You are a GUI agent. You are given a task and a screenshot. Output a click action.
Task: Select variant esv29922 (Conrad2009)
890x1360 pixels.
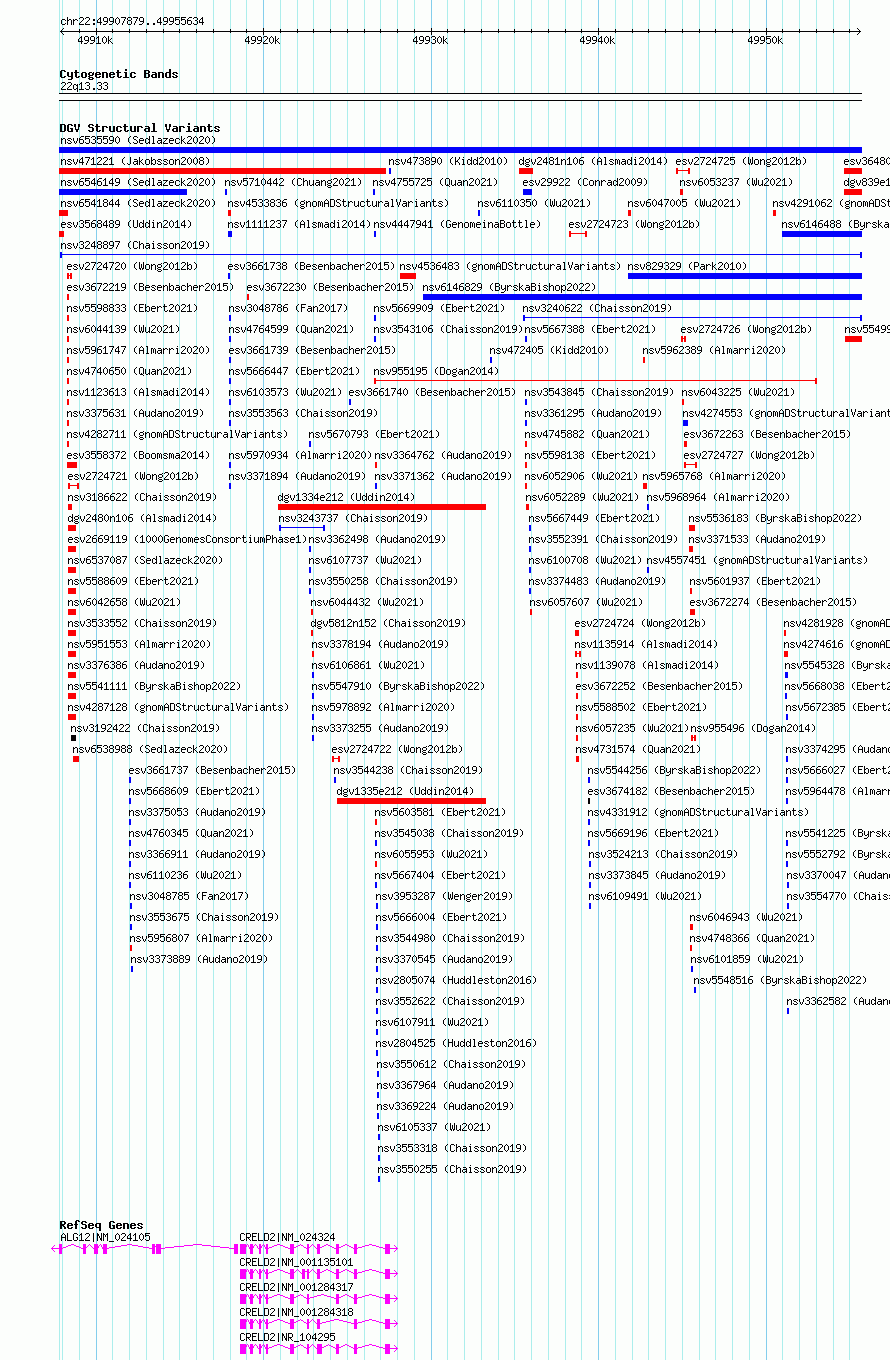pos(585,182)
